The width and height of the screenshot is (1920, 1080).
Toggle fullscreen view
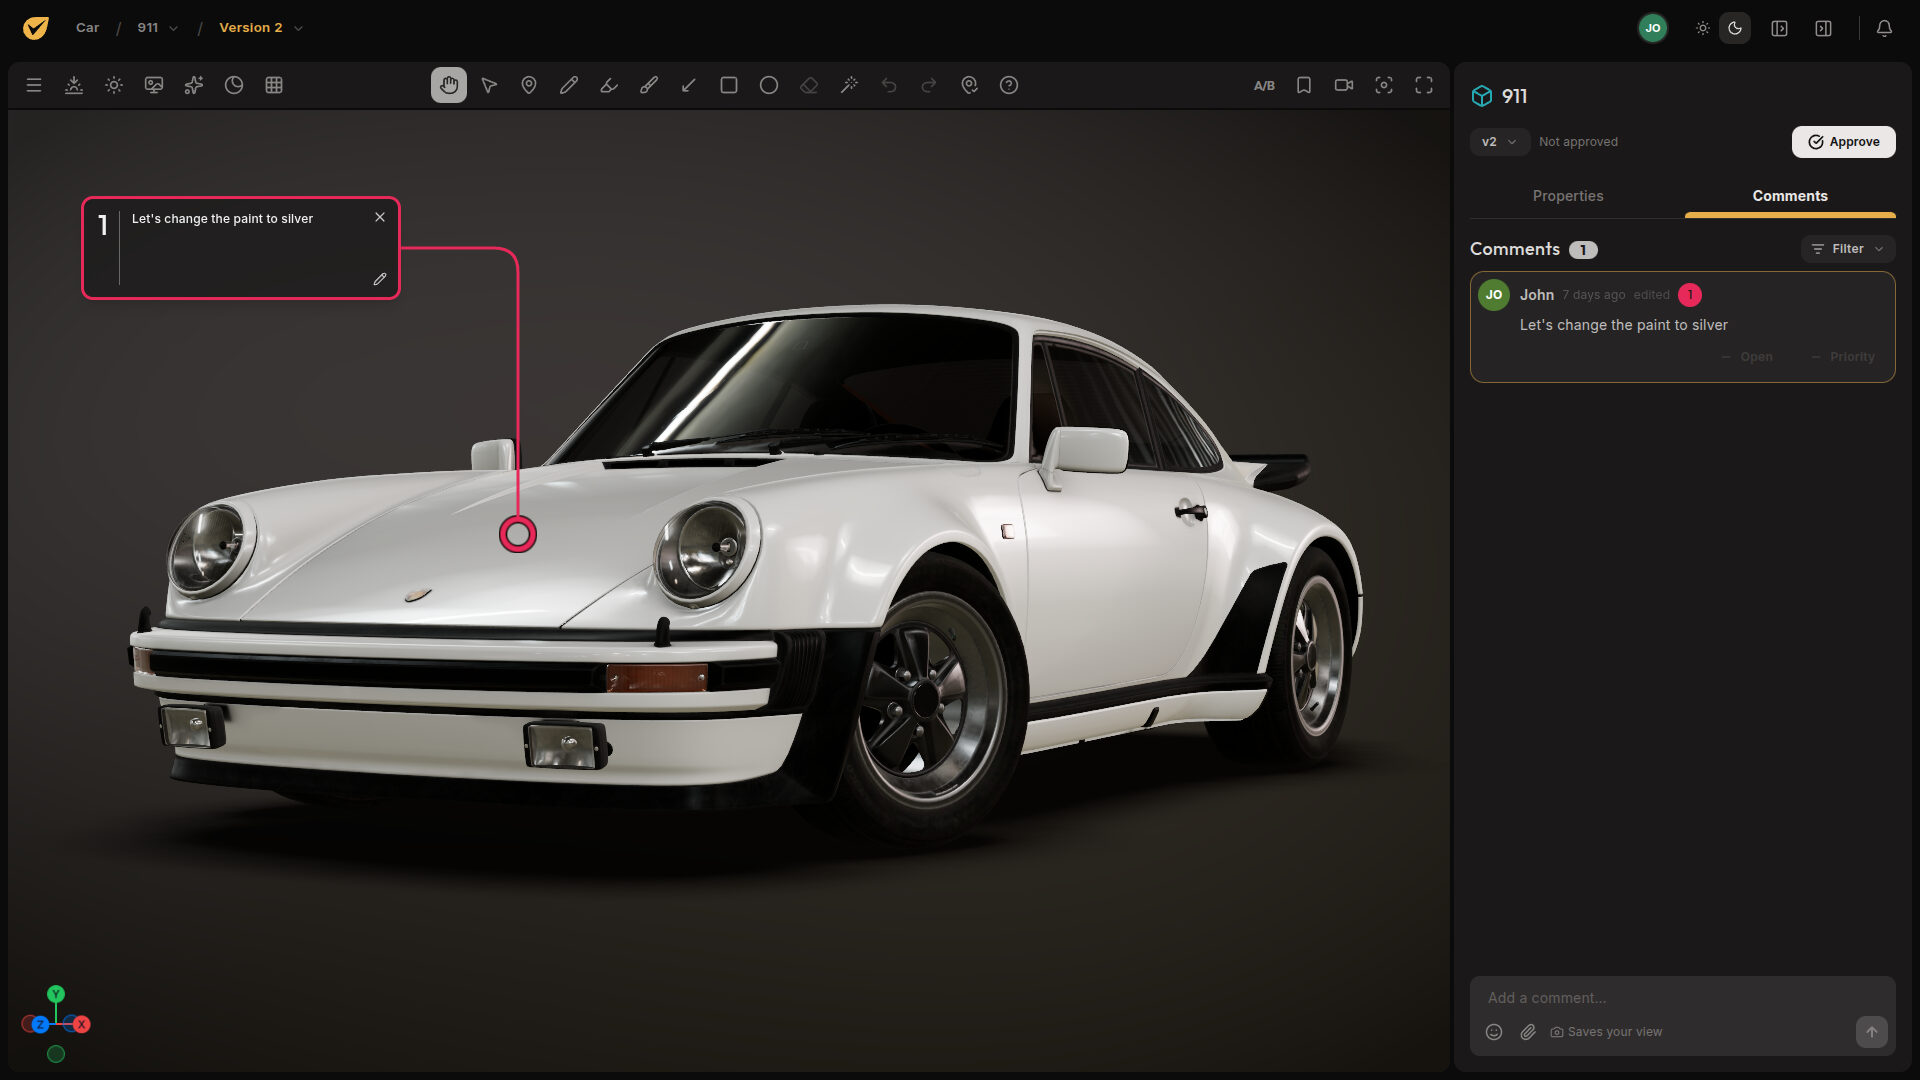[x=1424, y=85]
